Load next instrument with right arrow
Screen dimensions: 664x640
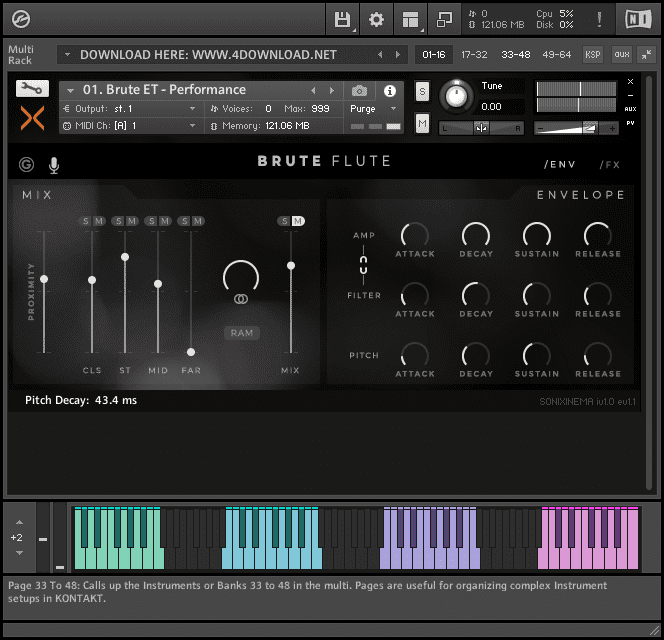(x=332, y=91)
